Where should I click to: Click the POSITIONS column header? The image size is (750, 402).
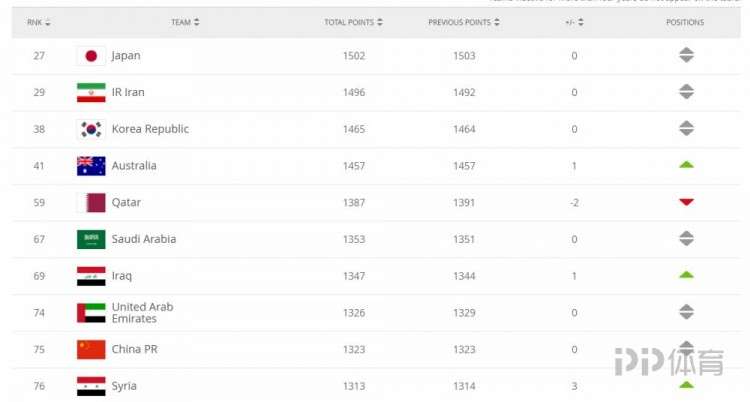coord(685,22)
